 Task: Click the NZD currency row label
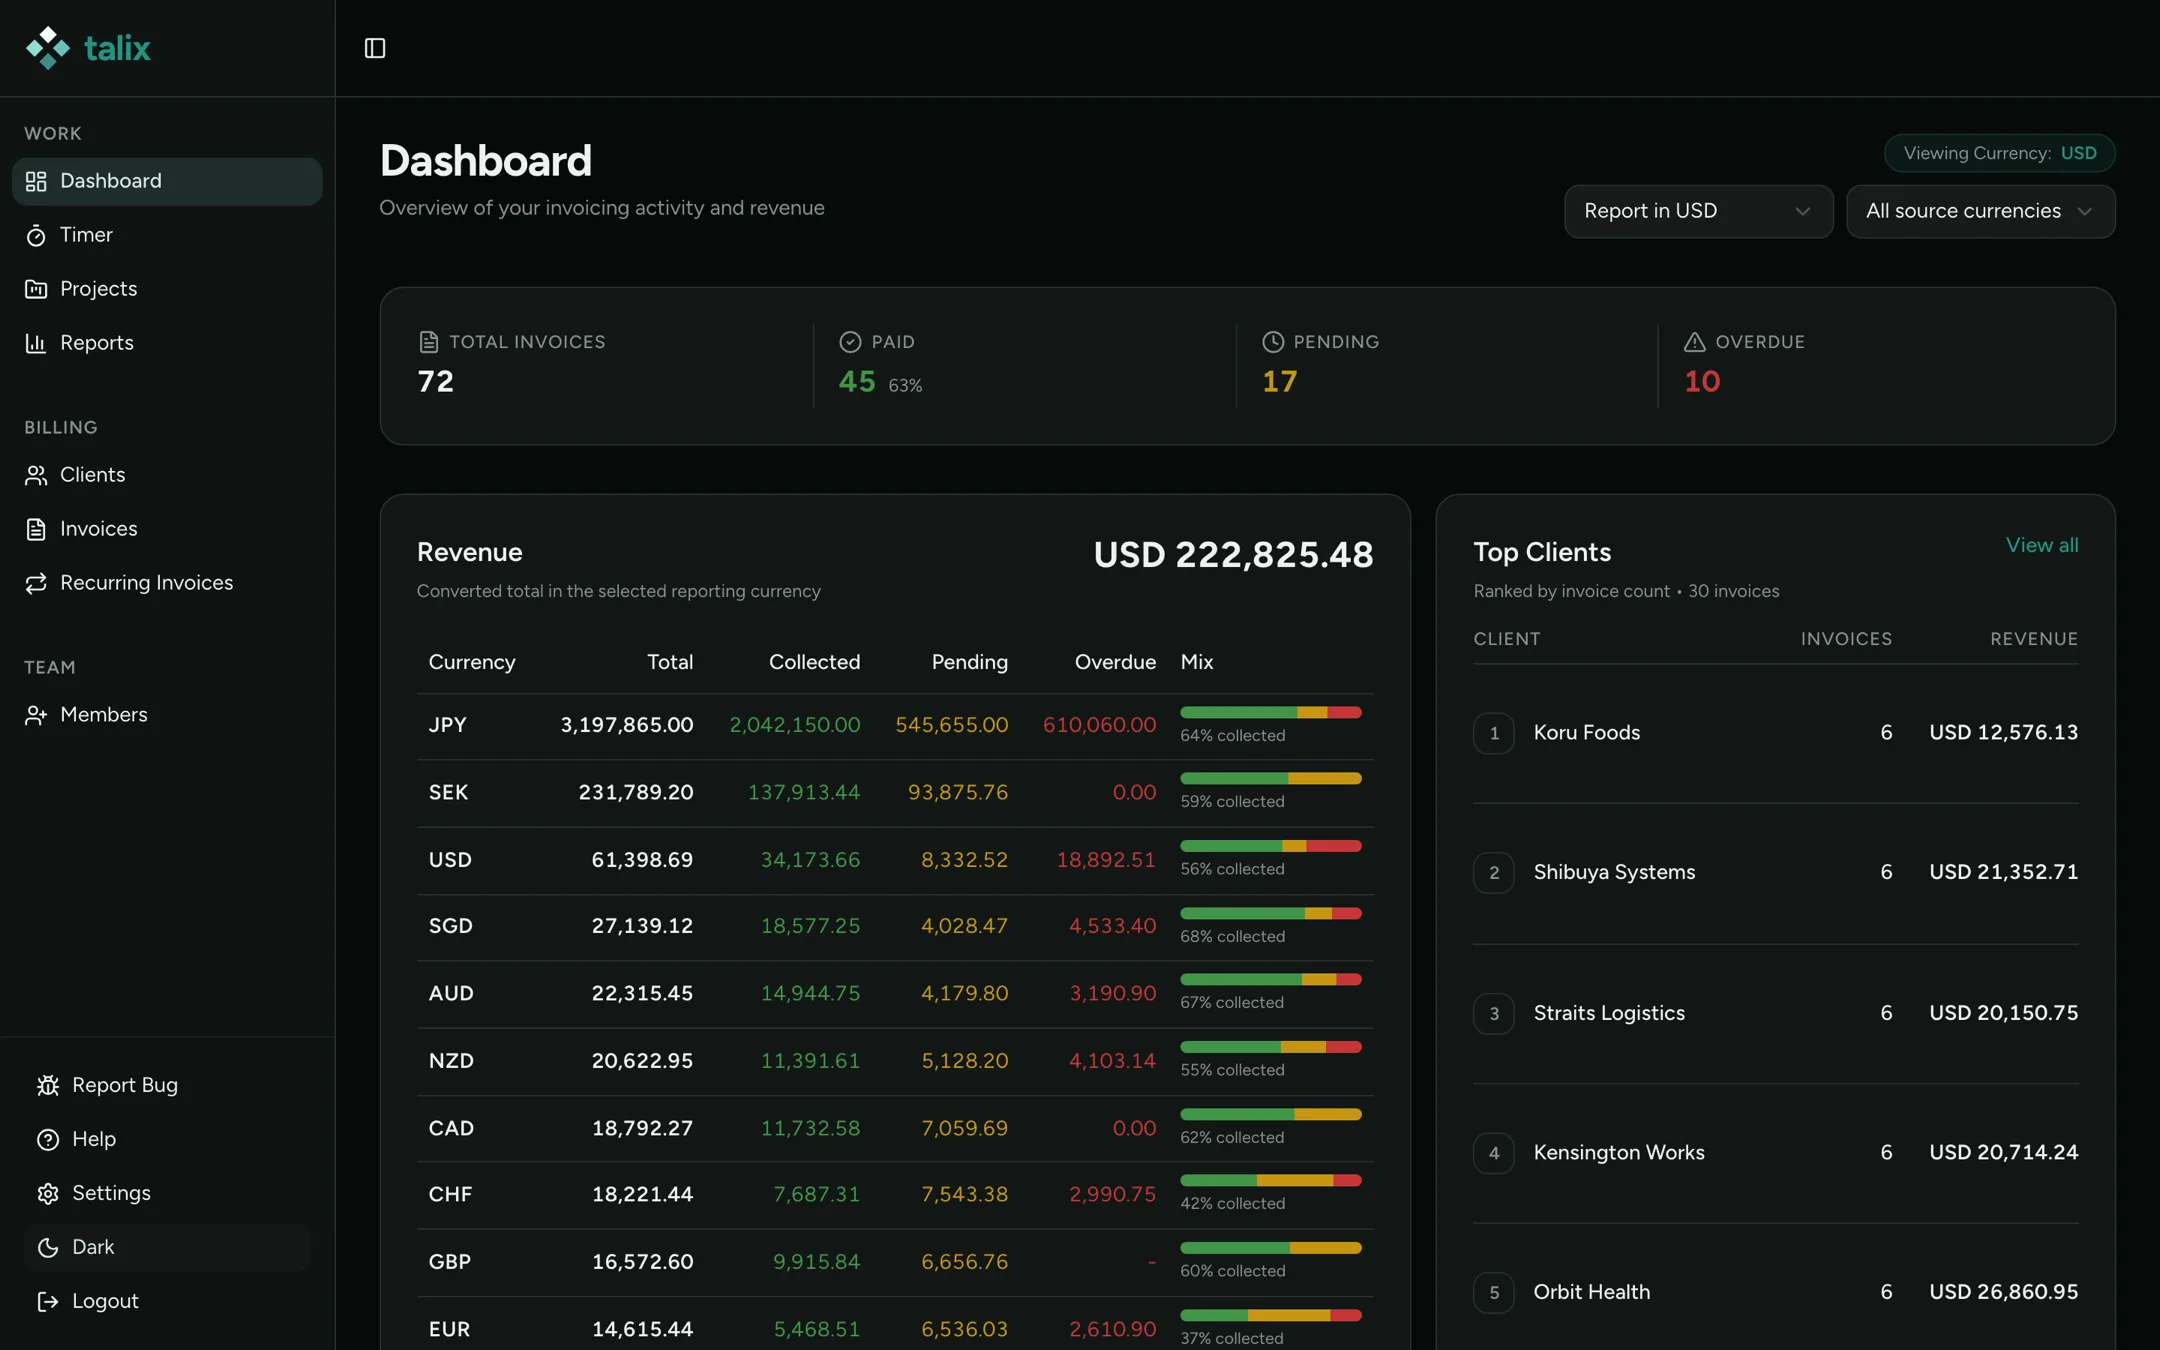coord(451,1061)
